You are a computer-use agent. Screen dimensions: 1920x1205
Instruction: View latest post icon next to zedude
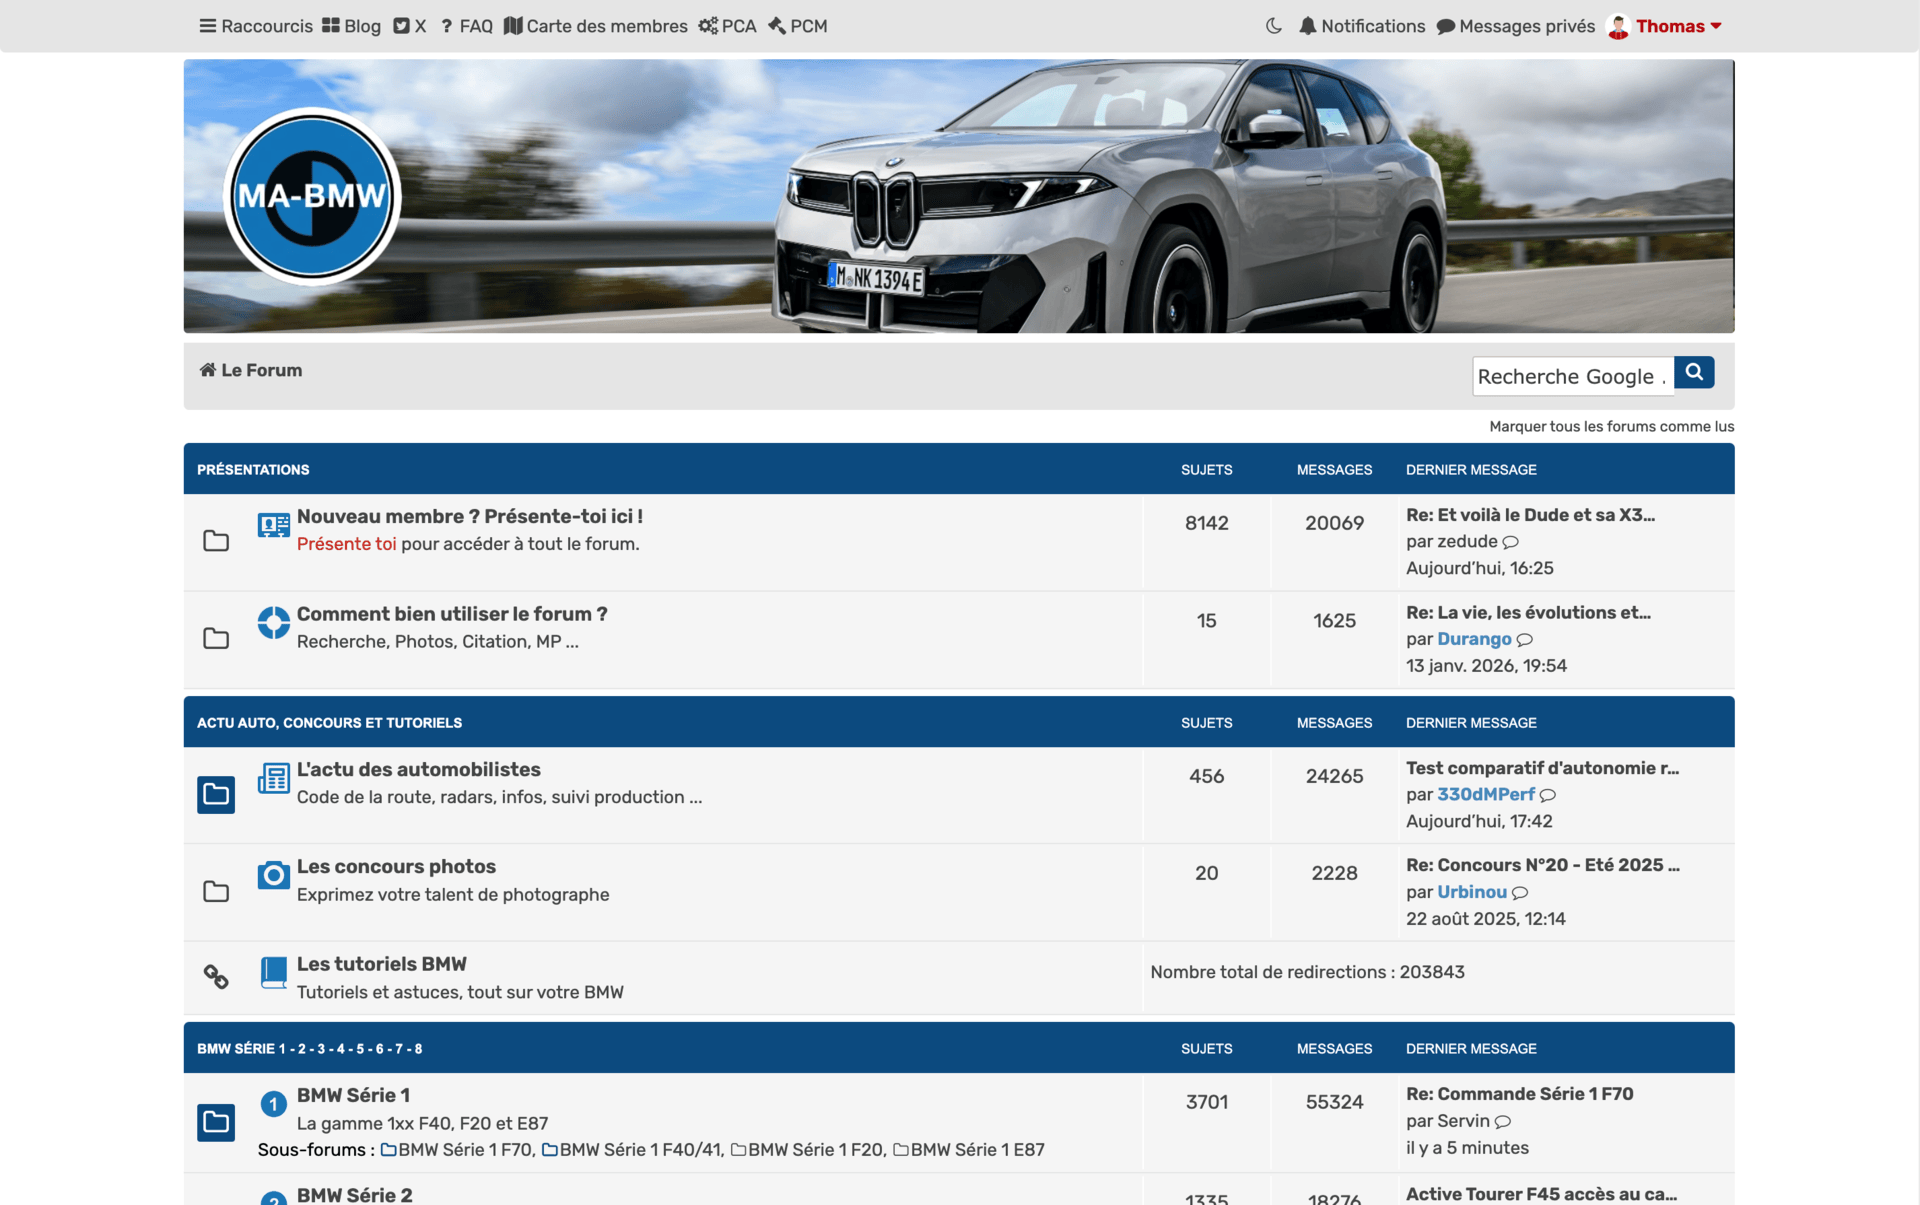(1511, 542)
